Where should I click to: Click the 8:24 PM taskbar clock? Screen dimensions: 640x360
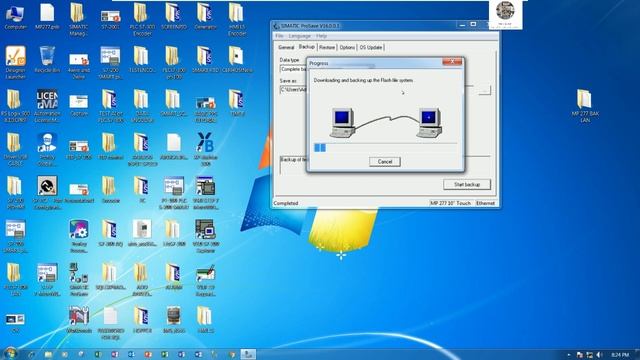(x=620, y=355)
